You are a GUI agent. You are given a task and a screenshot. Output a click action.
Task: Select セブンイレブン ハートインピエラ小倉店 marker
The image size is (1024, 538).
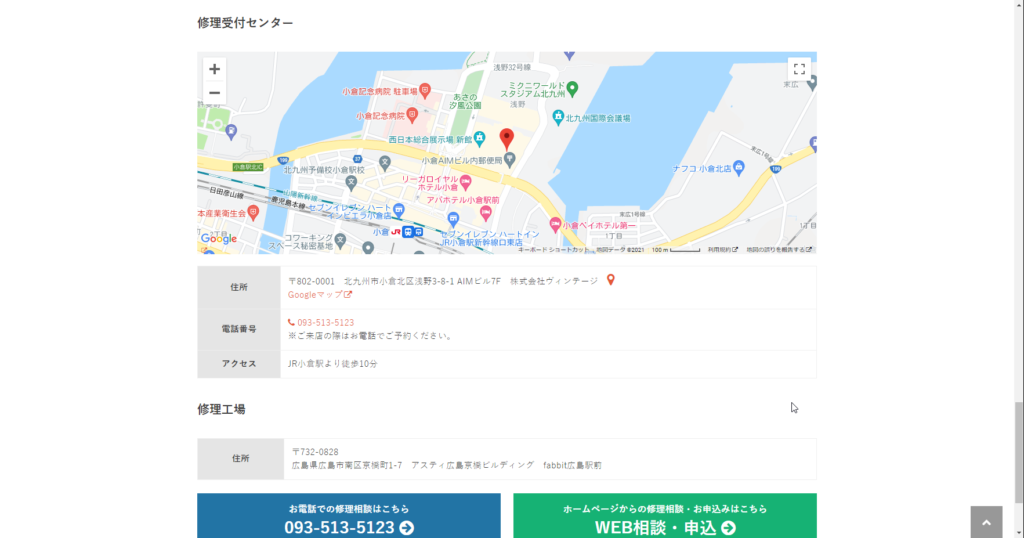click(398, 210)
